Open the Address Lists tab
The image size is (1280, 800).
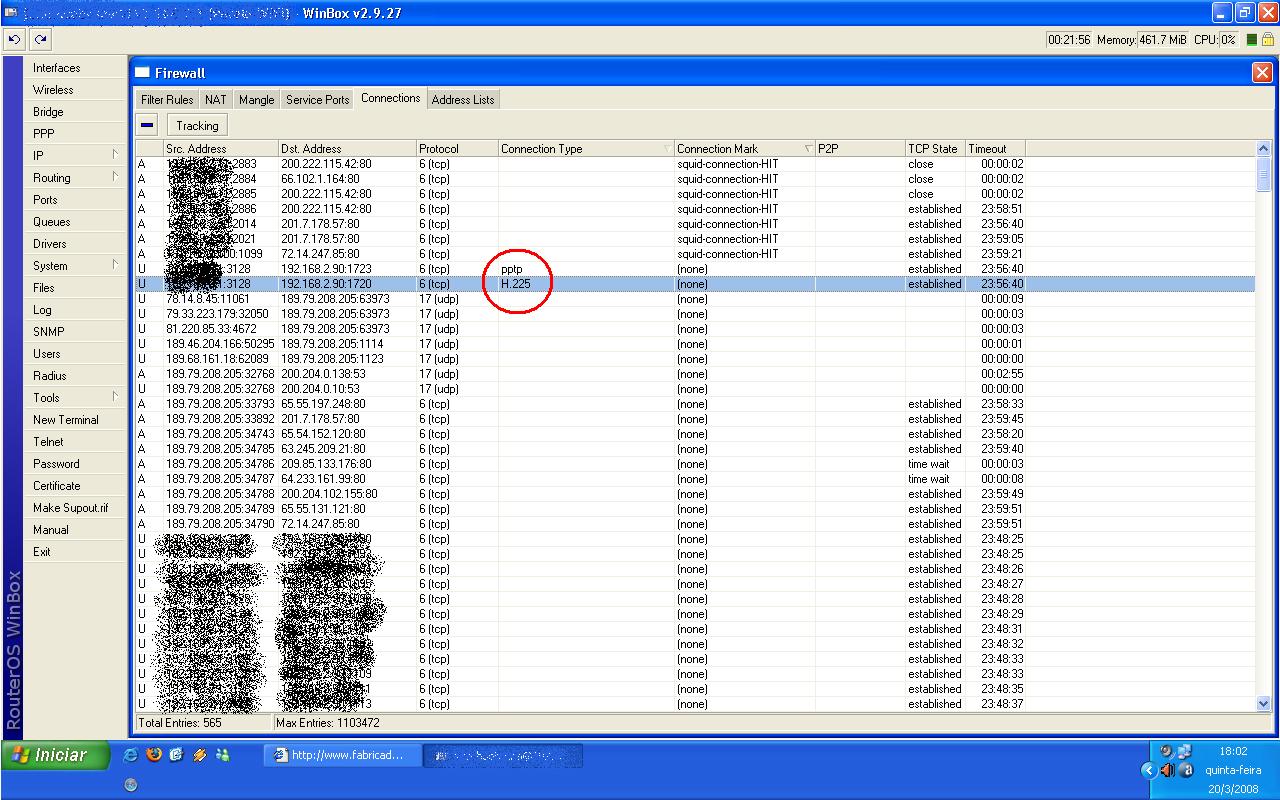point(463,100)
